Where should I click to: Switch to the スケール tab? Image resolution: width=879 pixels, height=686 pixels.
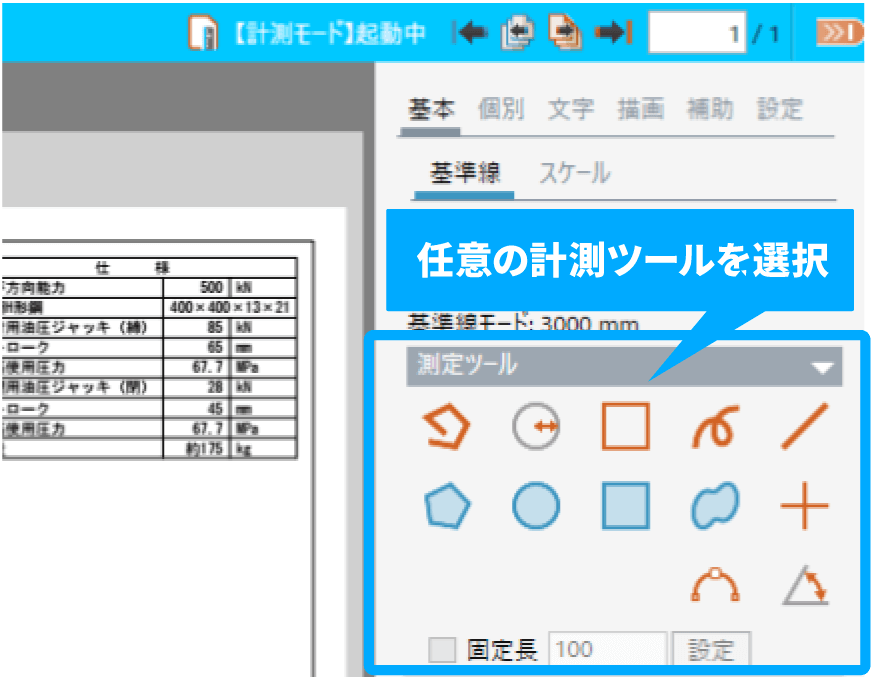click(575, 173)
